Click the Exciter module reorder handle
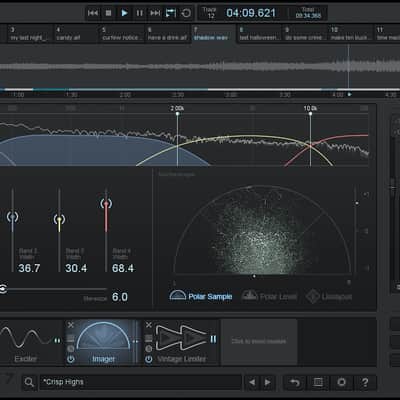This screenshot has height=400, width=400. coord(57,341)
